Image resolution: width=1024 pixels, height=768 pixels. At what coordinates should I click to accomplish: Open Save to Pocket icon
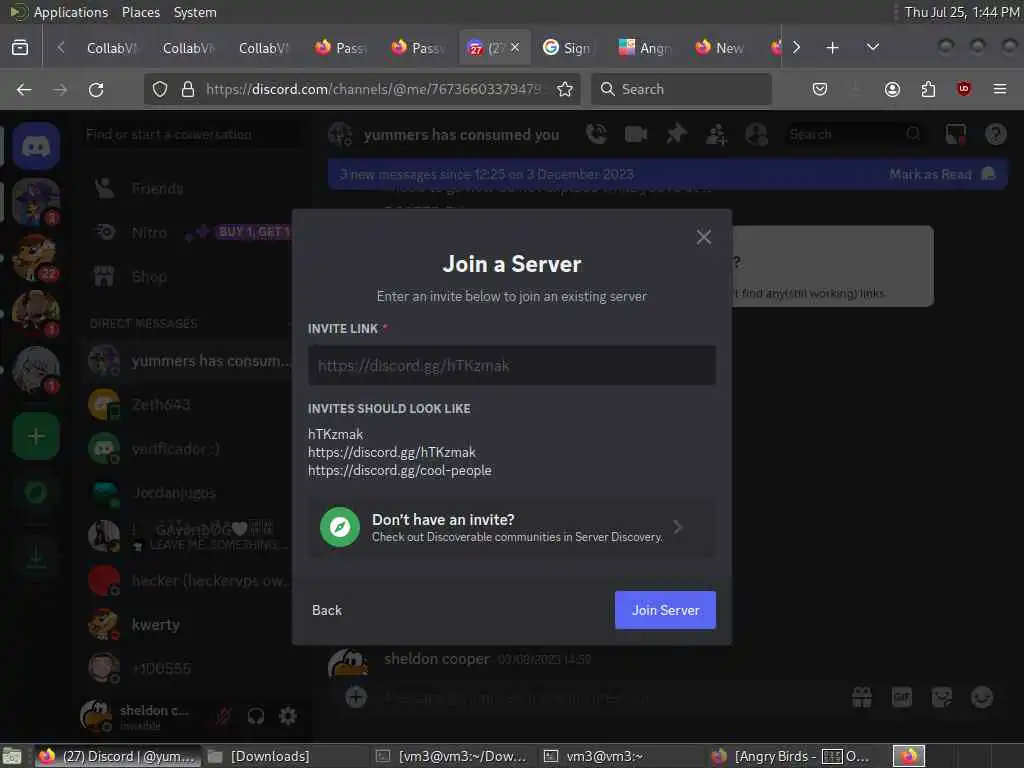click(x=820, y=89)
